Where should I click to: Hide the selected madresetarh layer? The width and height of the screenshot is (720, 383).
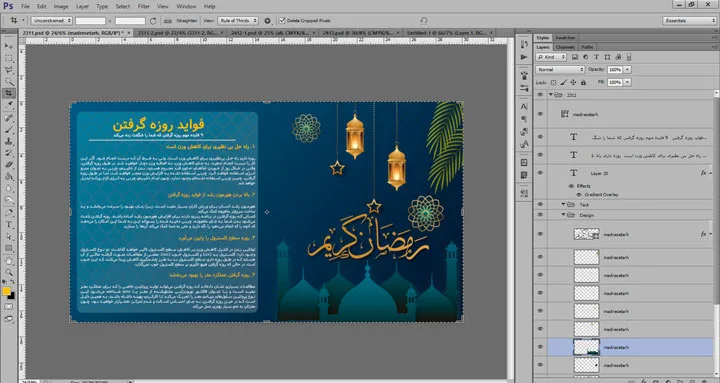point(540,347)
